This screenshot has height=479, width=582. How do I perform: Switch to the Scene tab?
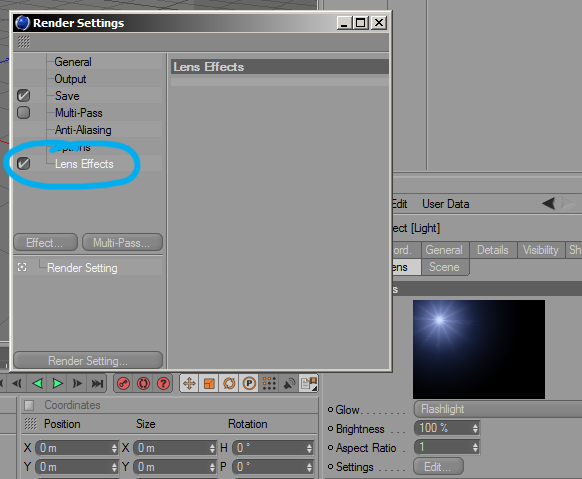click(x=444, y=267)
